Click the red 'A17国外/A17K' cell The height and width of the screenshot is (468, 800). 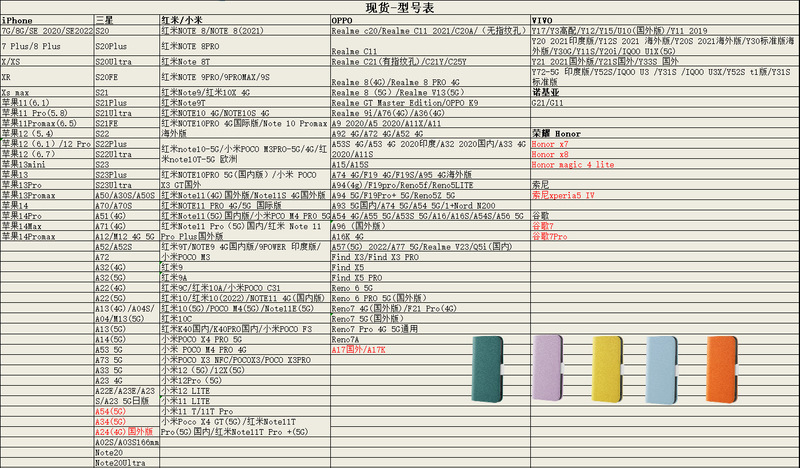pyautogui.click(x=430, y=350)
